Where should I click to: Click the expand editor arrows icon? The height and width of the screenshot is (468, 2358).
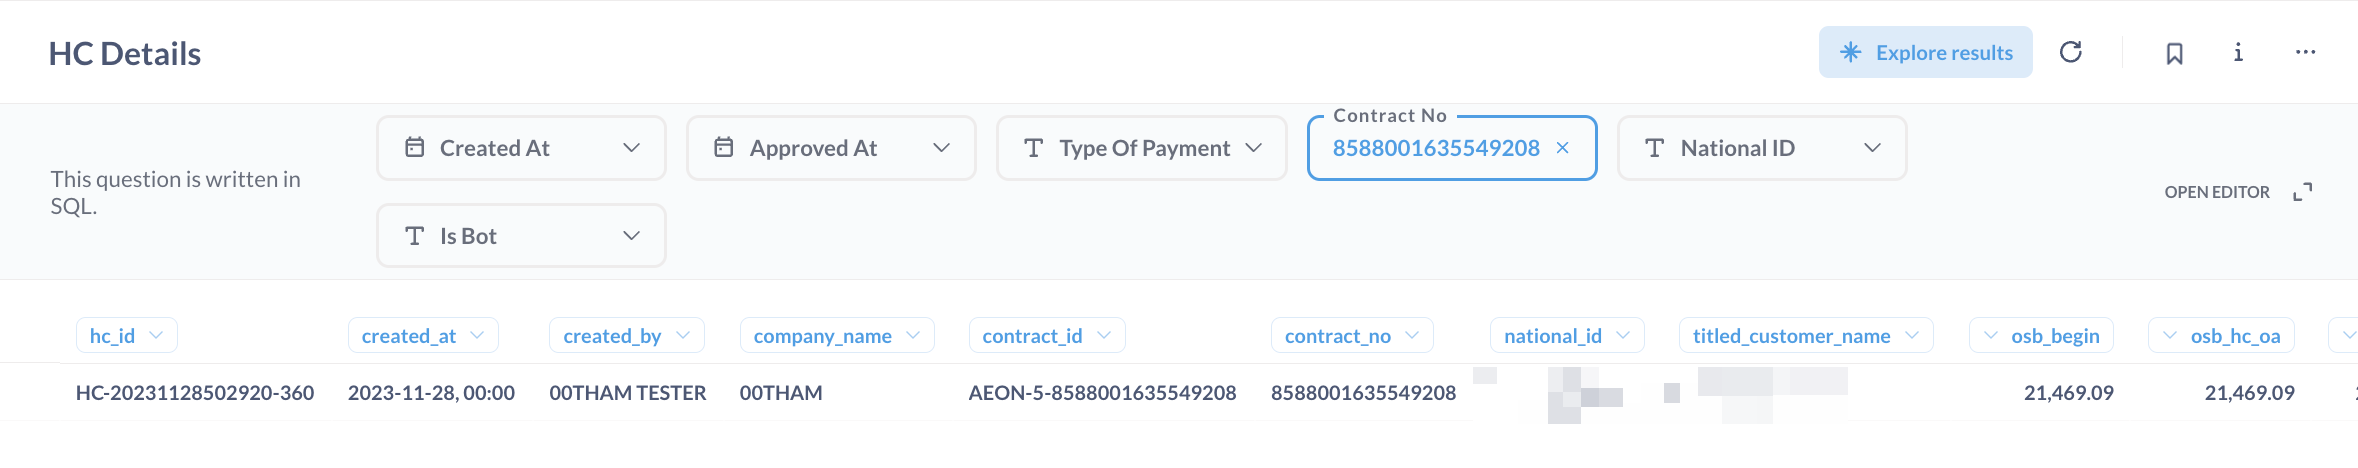point(2302,192)
